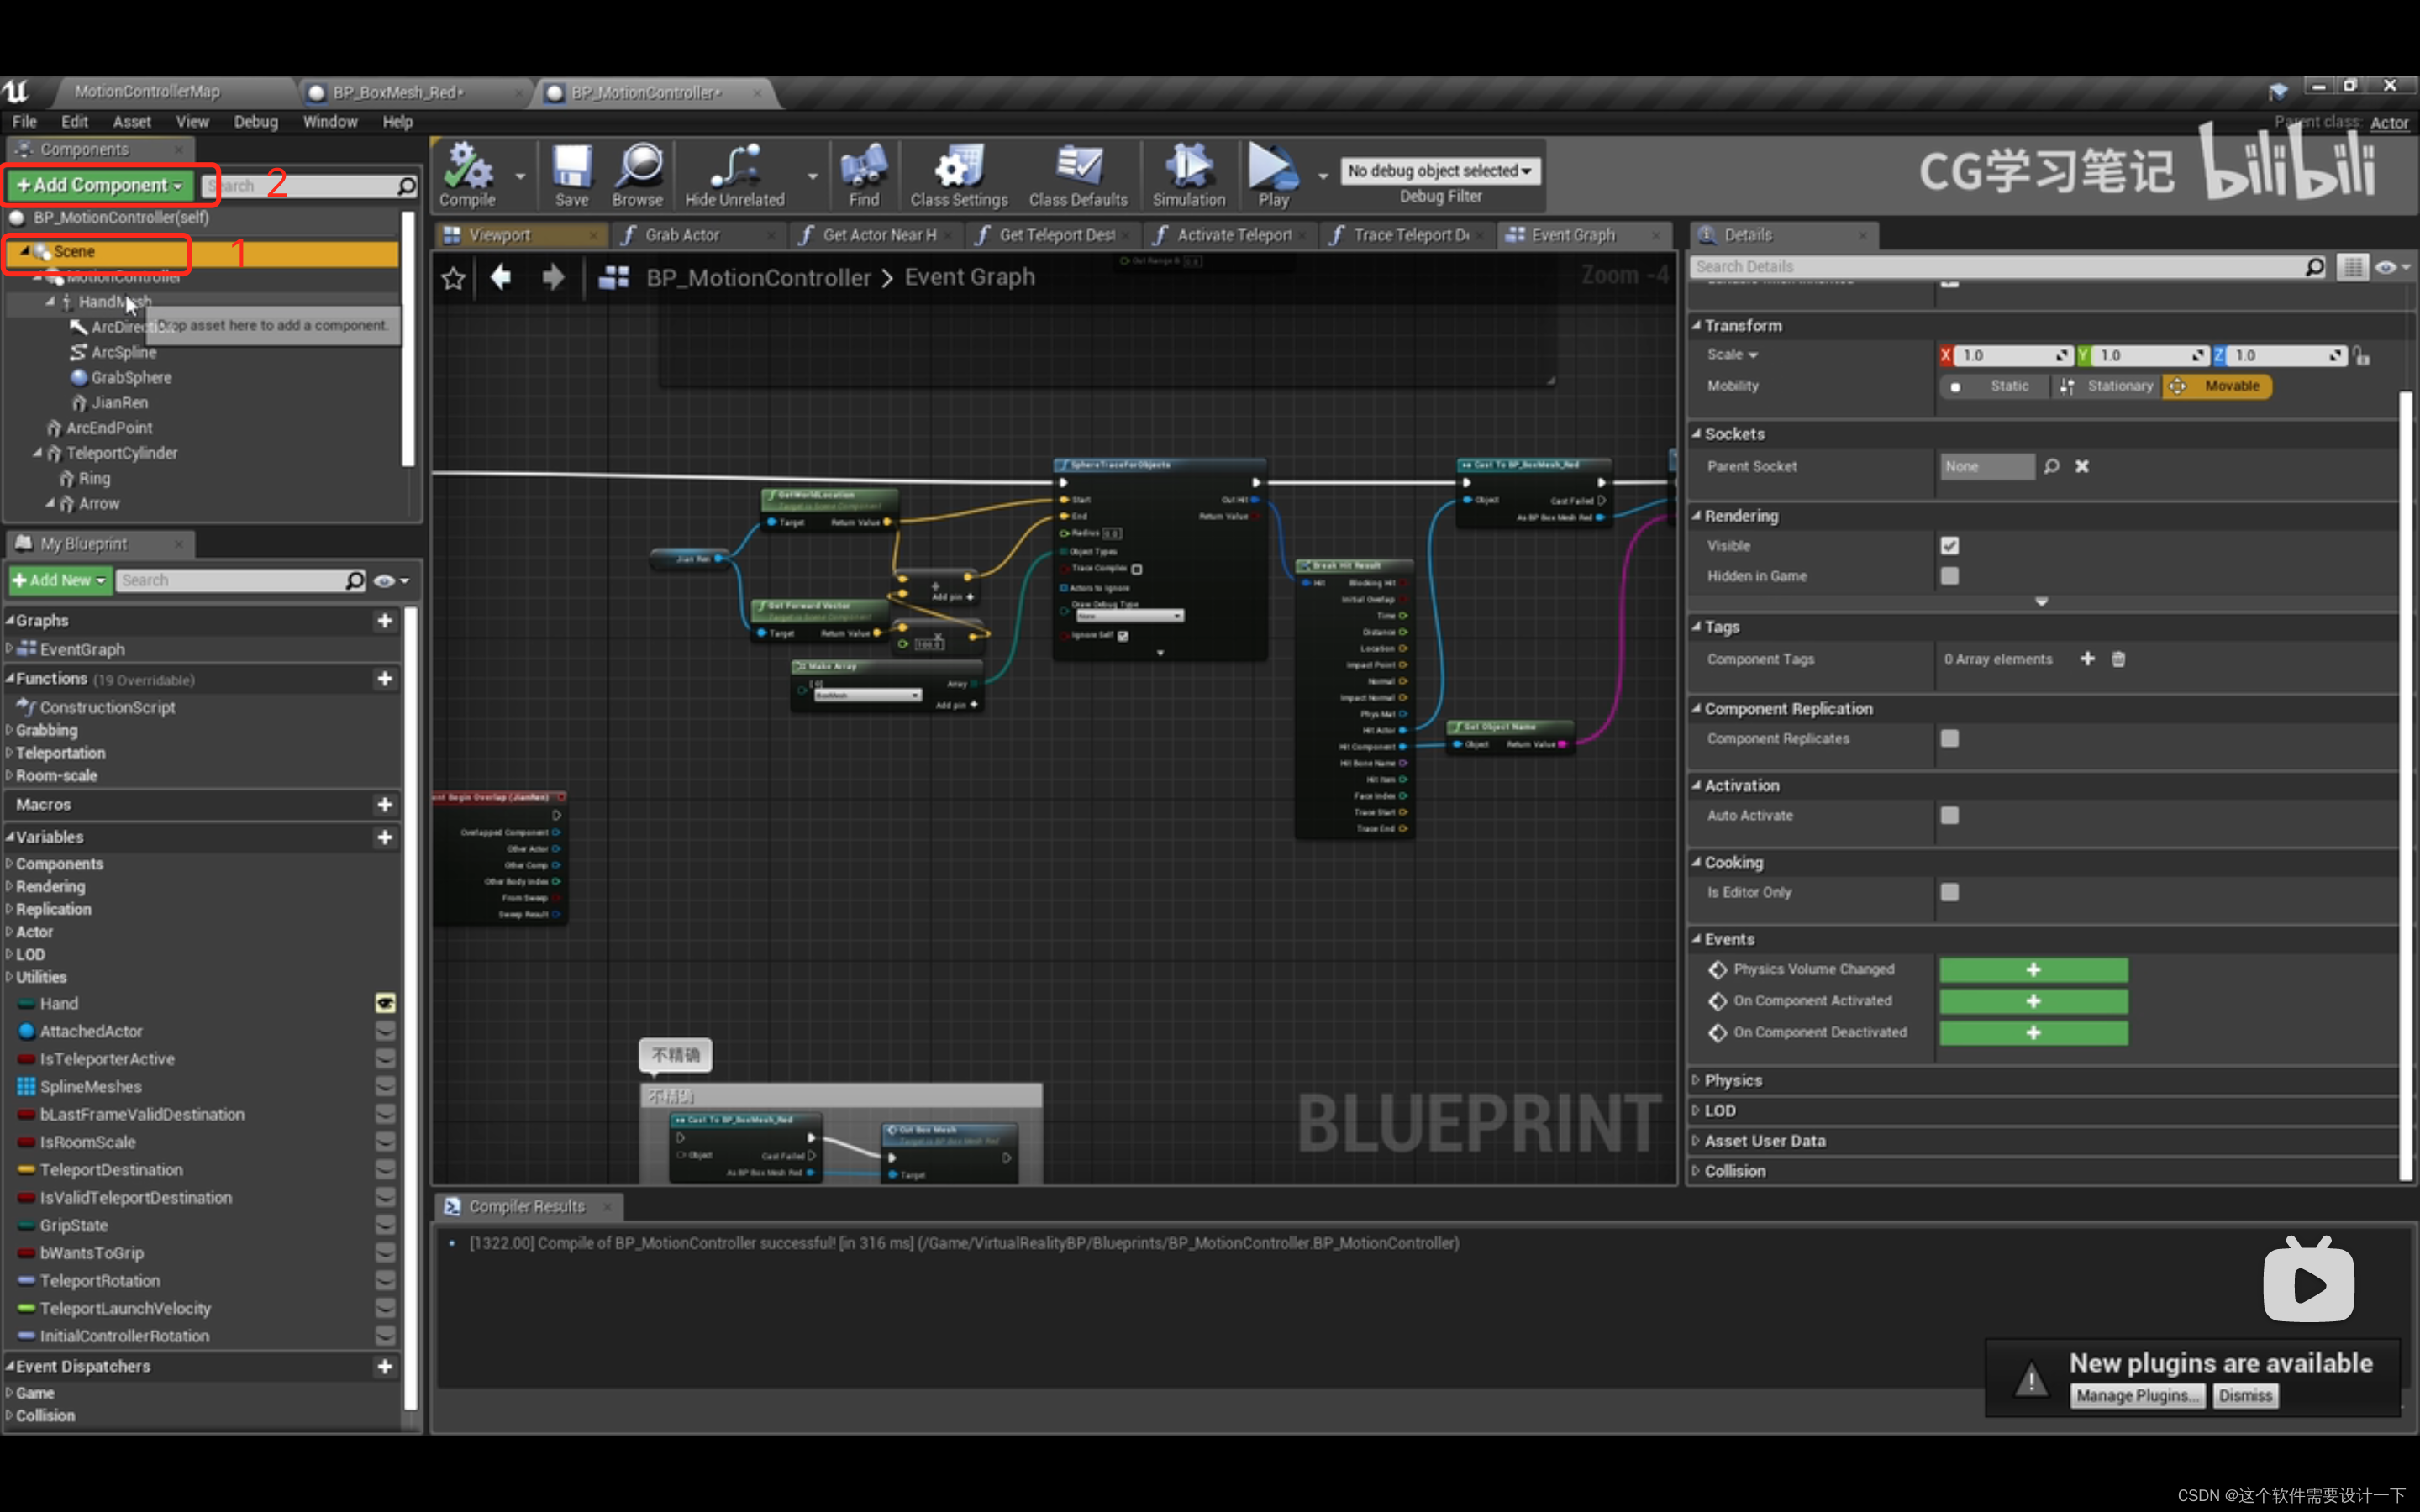Toggle the Visible checkbox under Rendering

[1949, 546]
